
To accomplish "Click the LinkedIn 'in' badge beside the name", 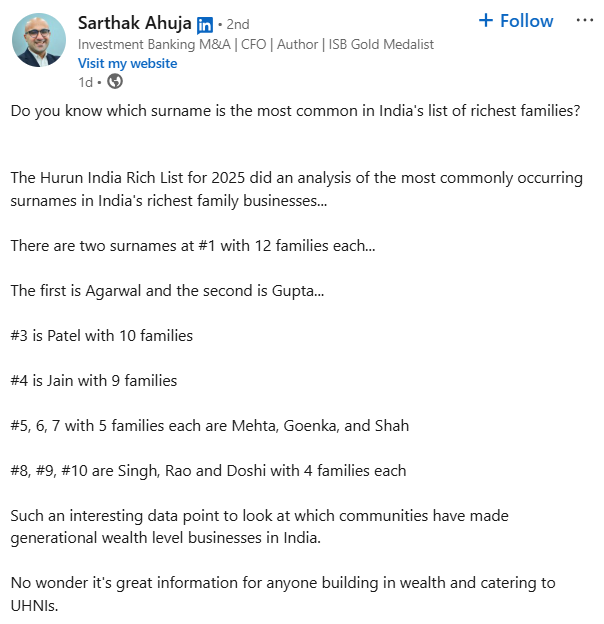I will tap(205, 25).
